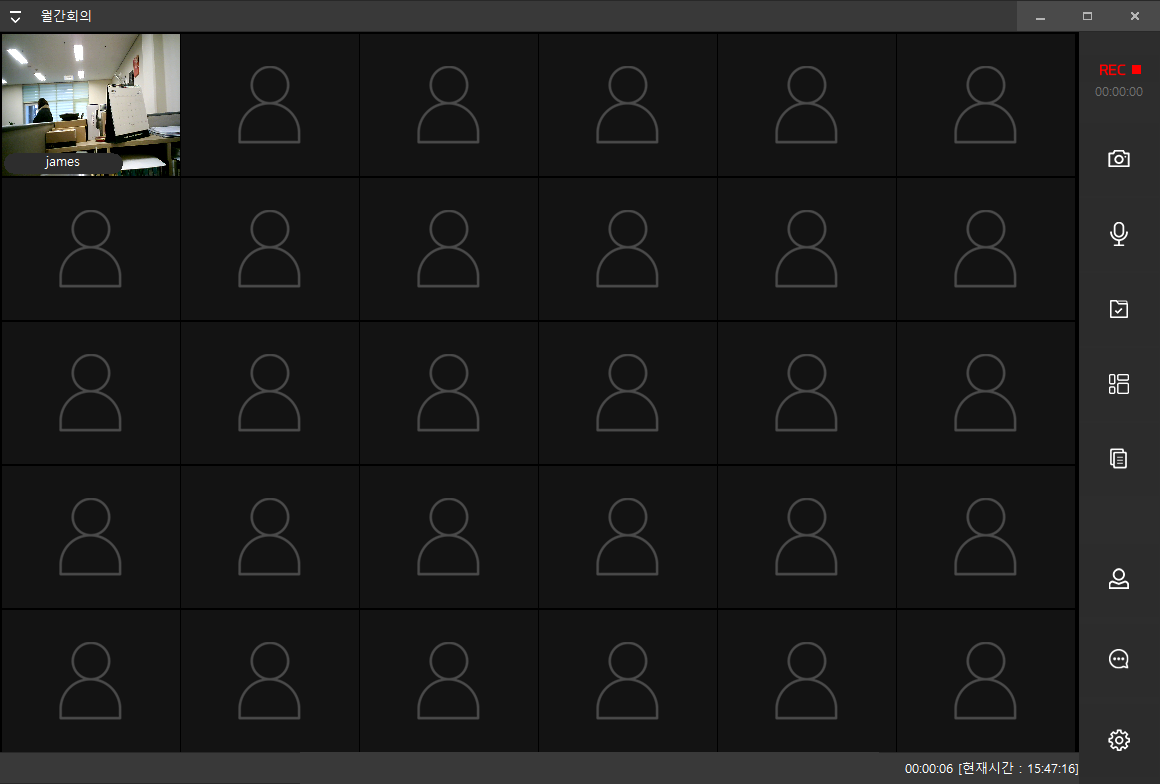Open the checklist document icon
This screenshot has height=784, width=1160.
tap(1119, 308)
